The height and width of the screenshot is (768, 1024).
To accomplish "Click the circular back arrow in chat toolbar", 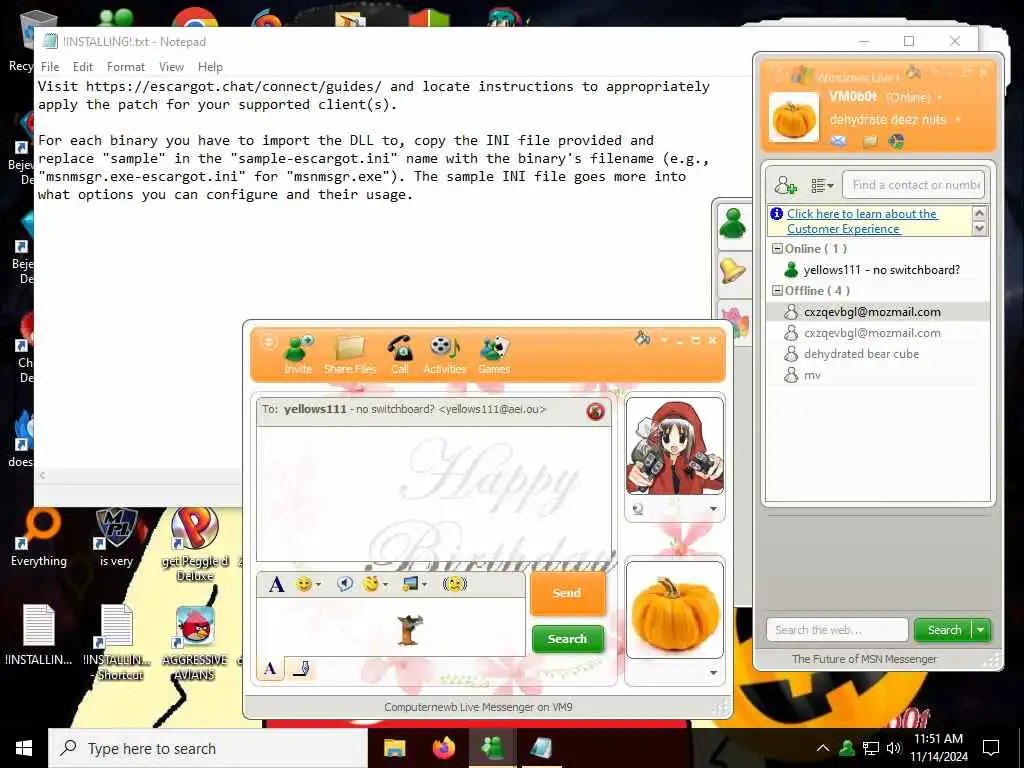I will 268,342.
